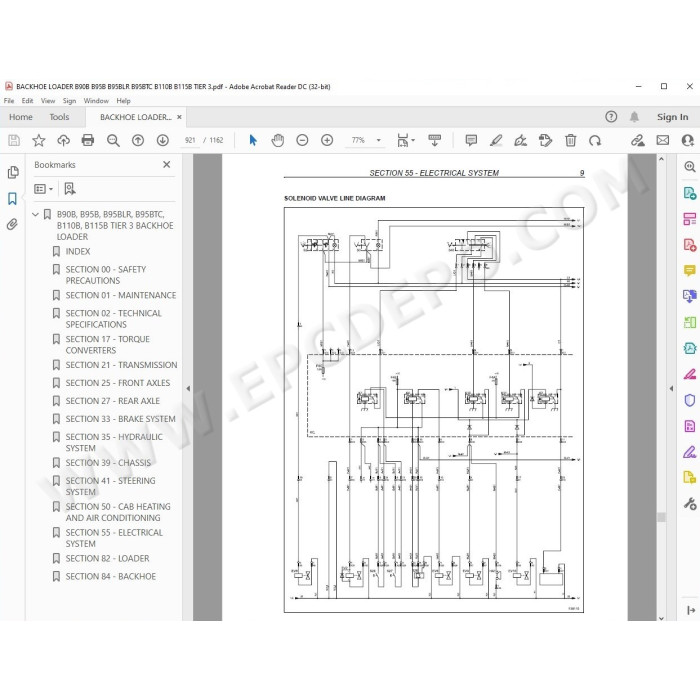Viewport: 700px width, 700px height.
Task: Open the sign document tool
Action: [521, 141]
